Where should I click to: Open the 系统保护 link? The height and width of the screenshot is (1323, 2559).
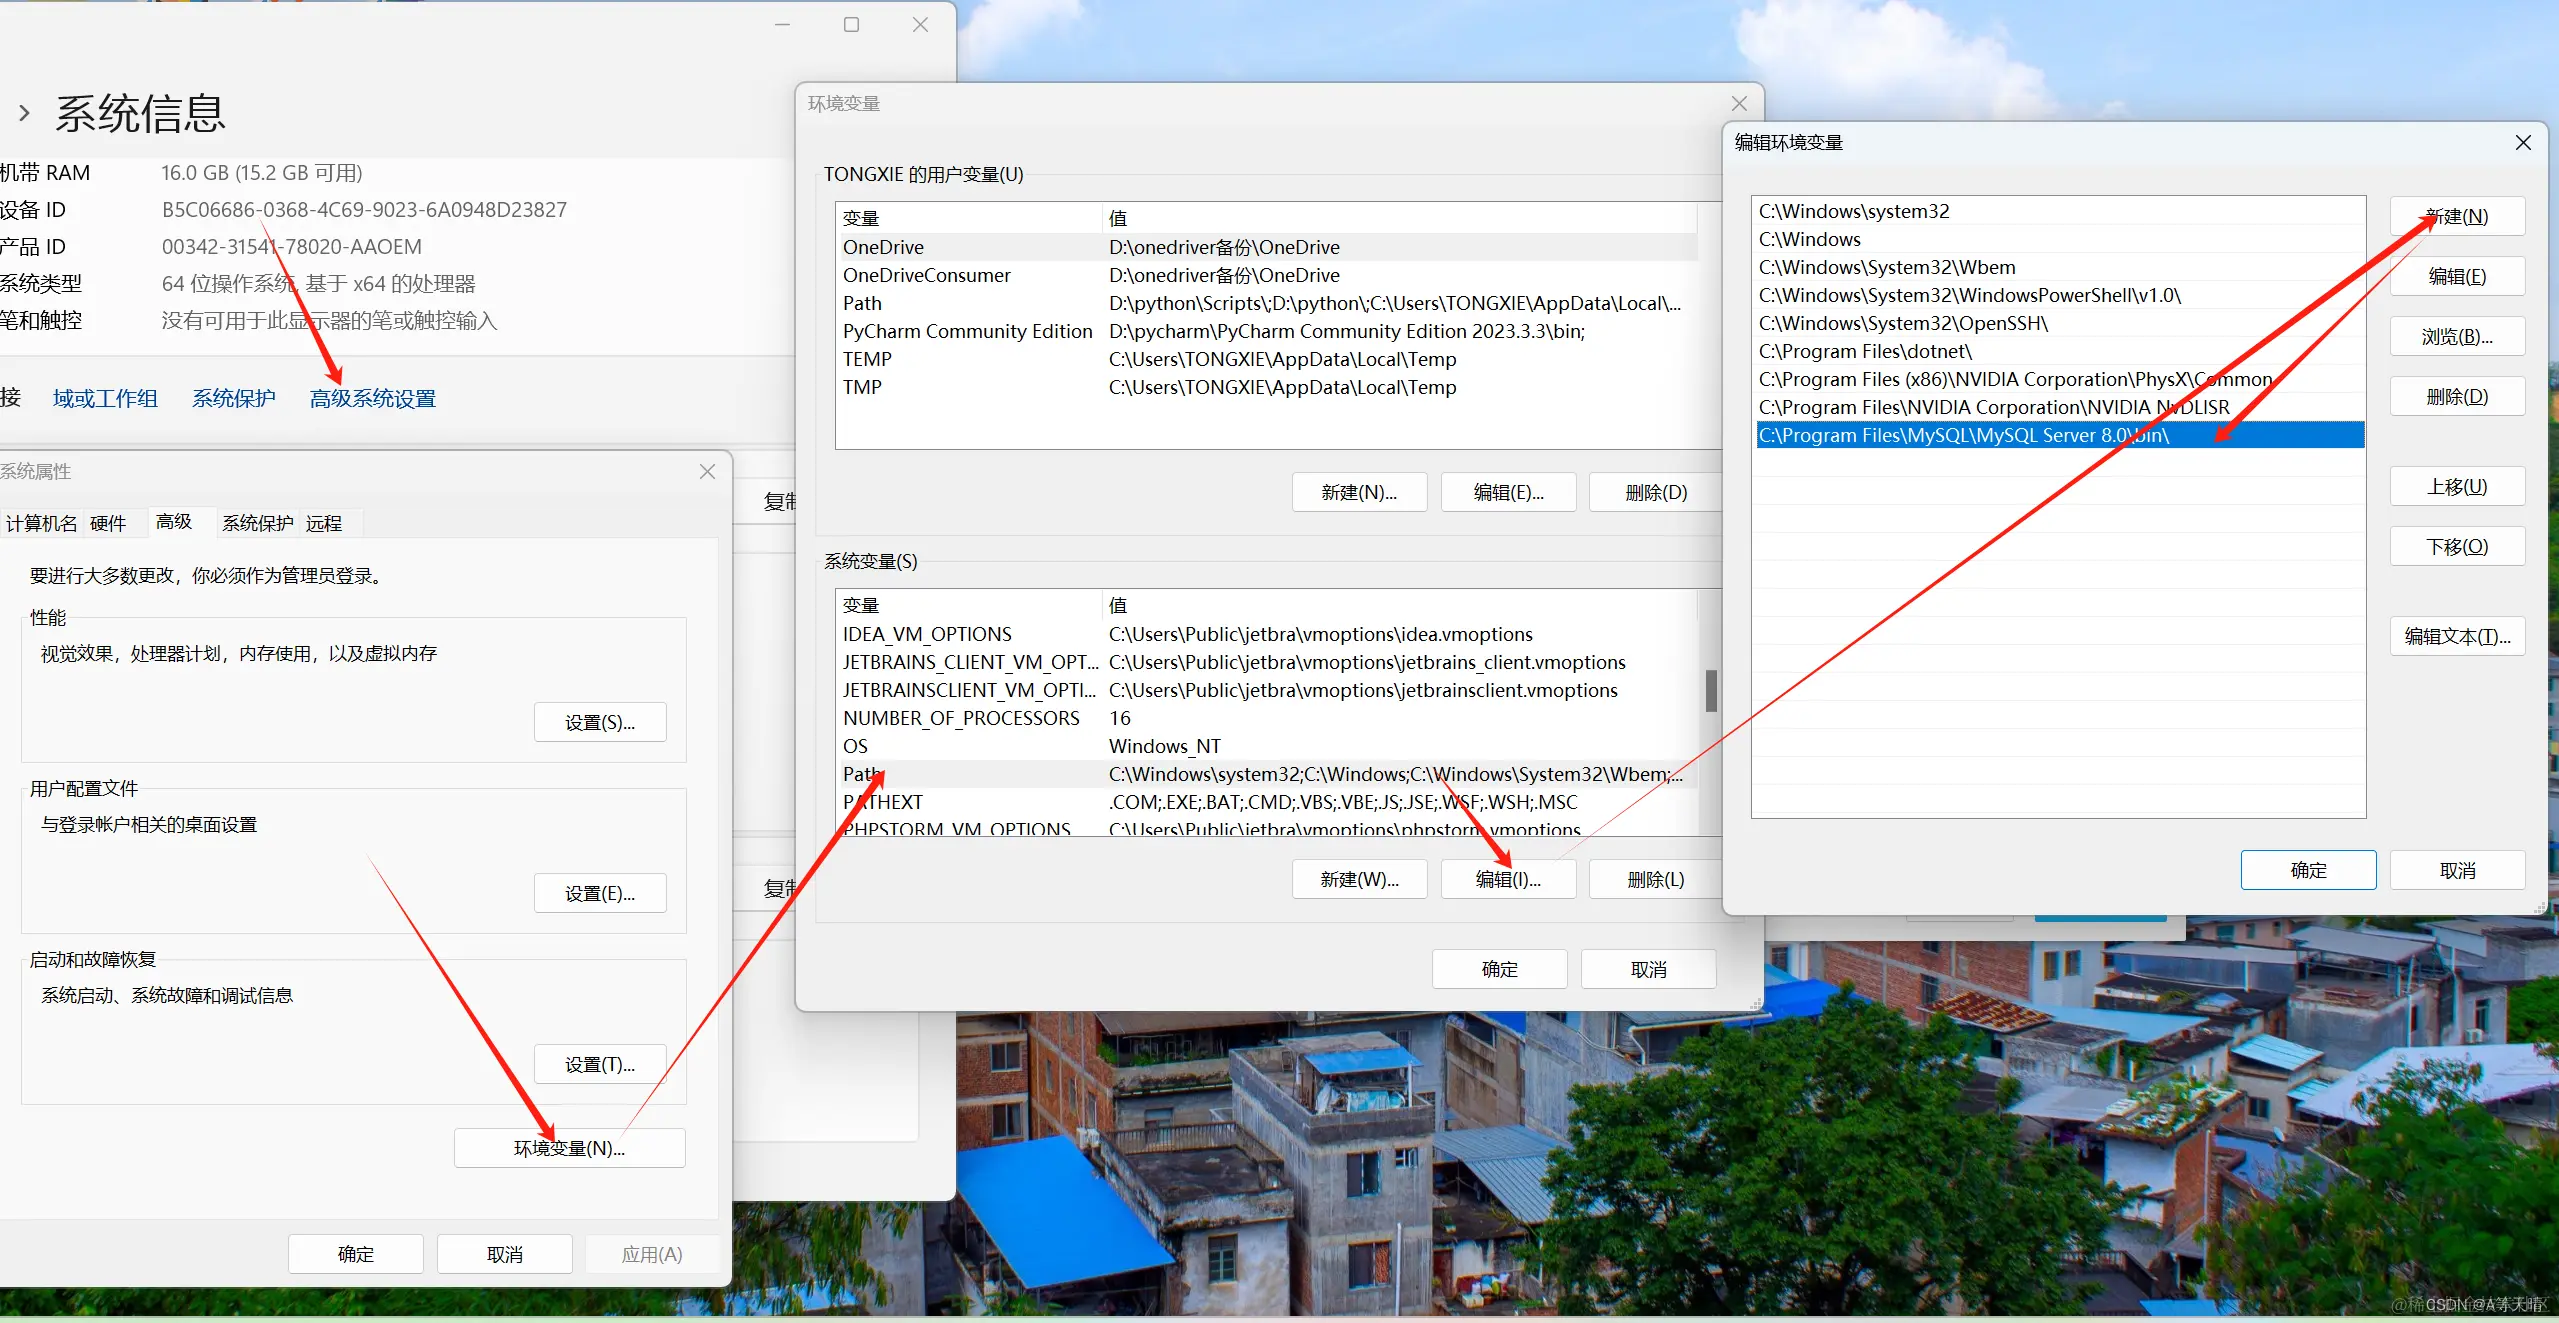[x=233, y=399]
